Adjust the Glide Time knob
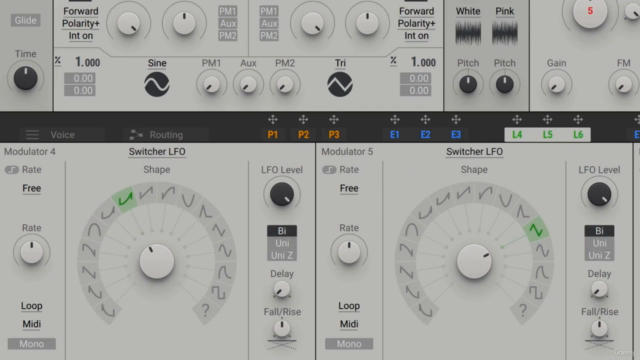The image size is (640, 360). (x=26, y=78)
